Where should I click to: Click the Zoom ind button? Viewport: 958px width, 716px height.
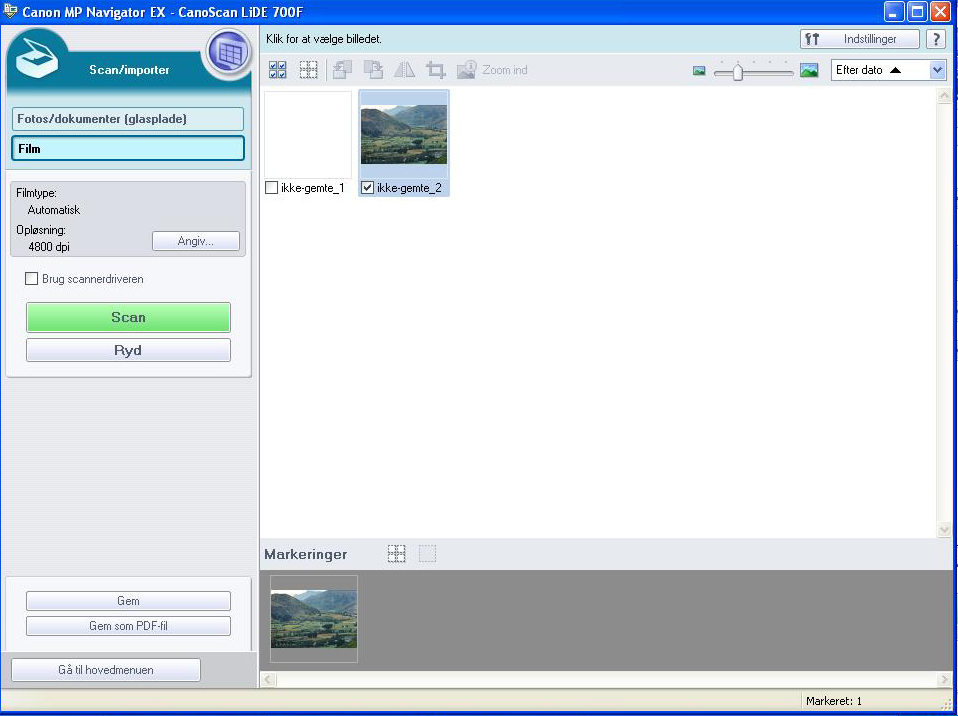[492, 70]
